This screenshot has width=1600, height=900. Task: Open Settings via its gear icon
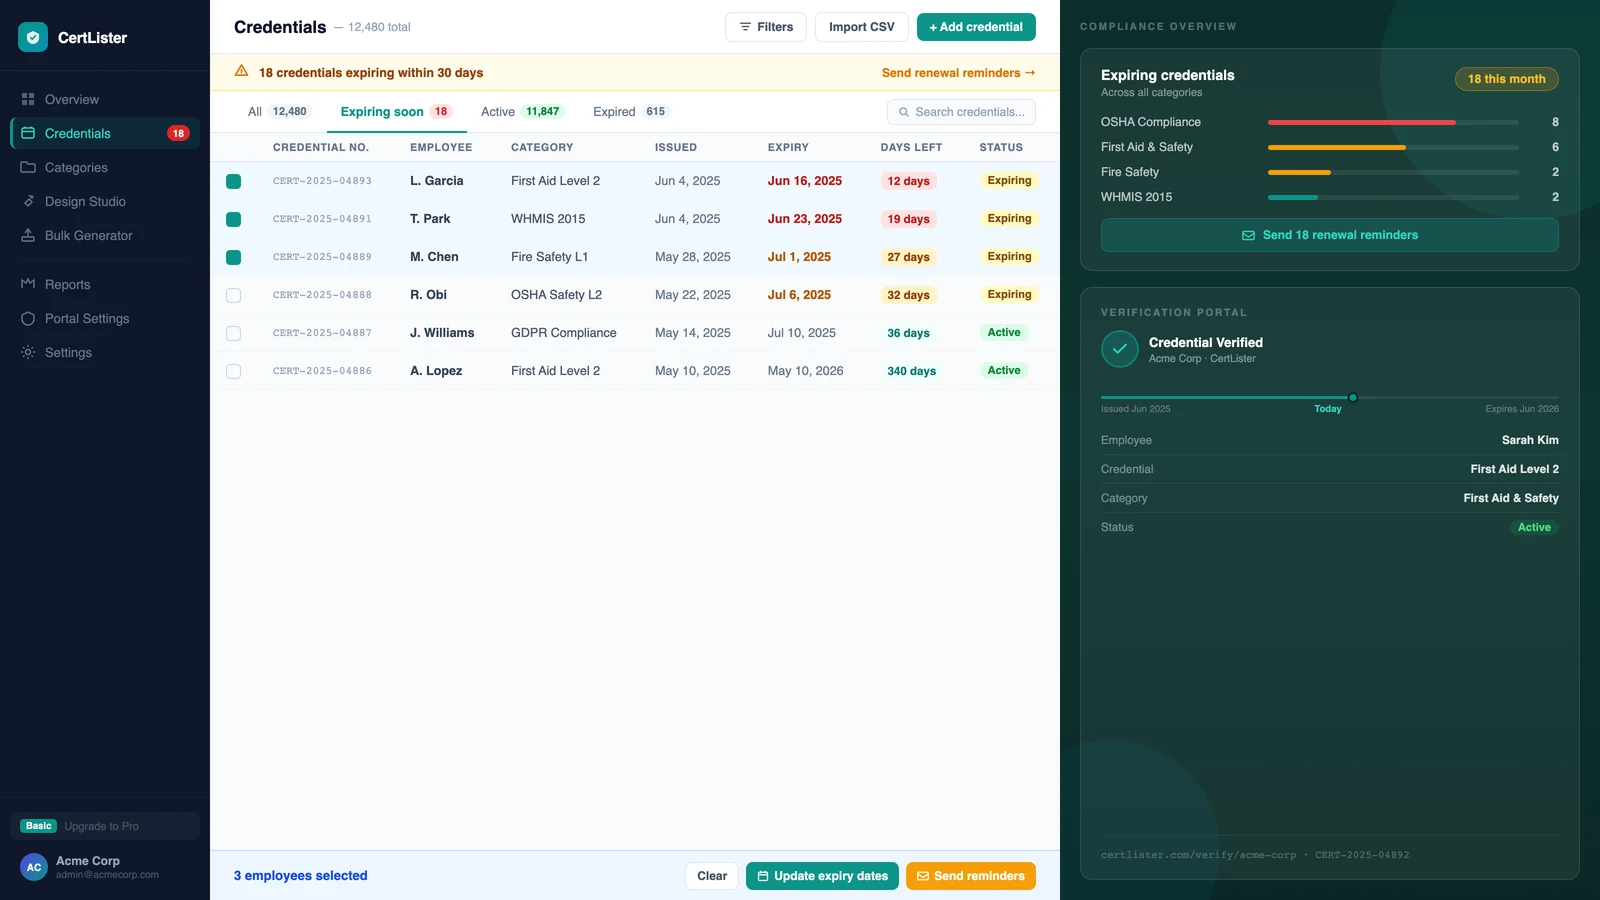(x=28, y=352)
